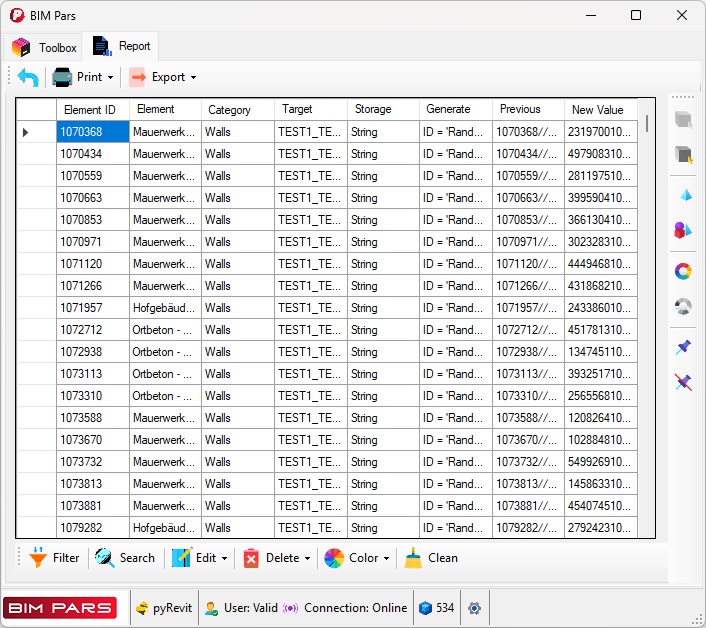This screenshot has height=628, width=706.
Task: Click the crossed-out pin icon
Action: 683,383
